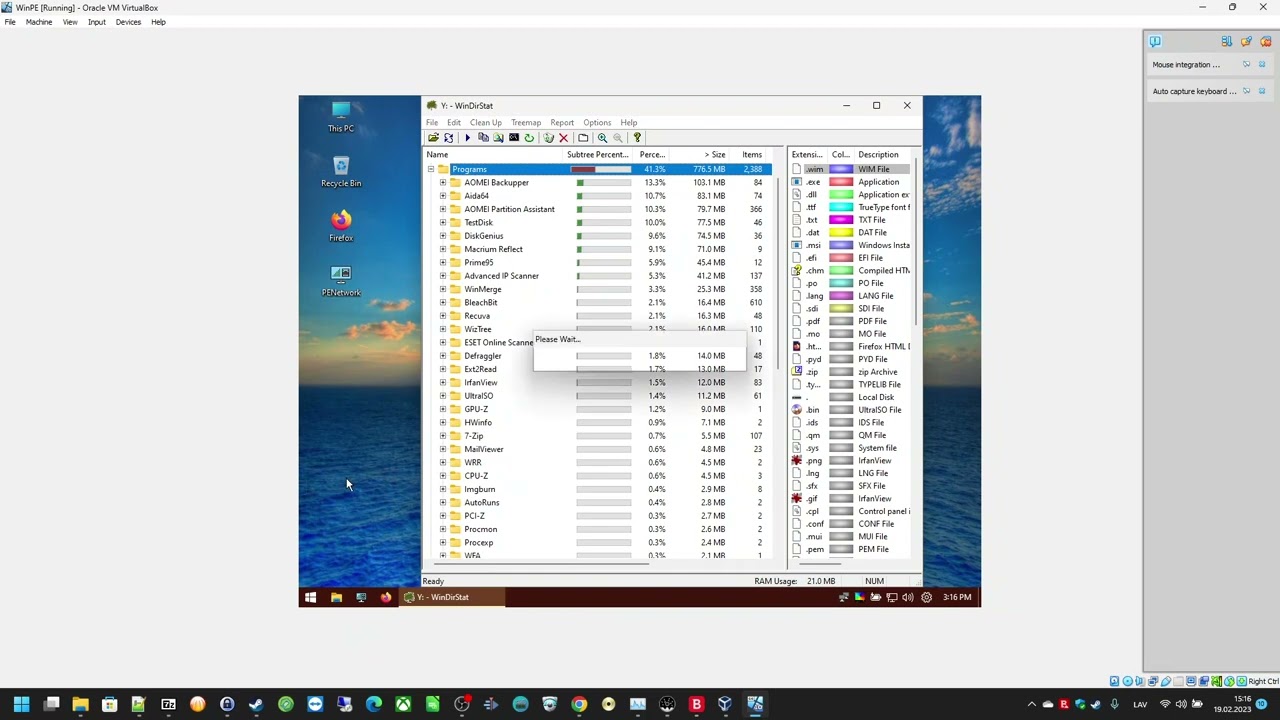This screenshot has width=1280, height=720.
Task: Click the red X Delete toolbar icon
Action: click(563, 138)
